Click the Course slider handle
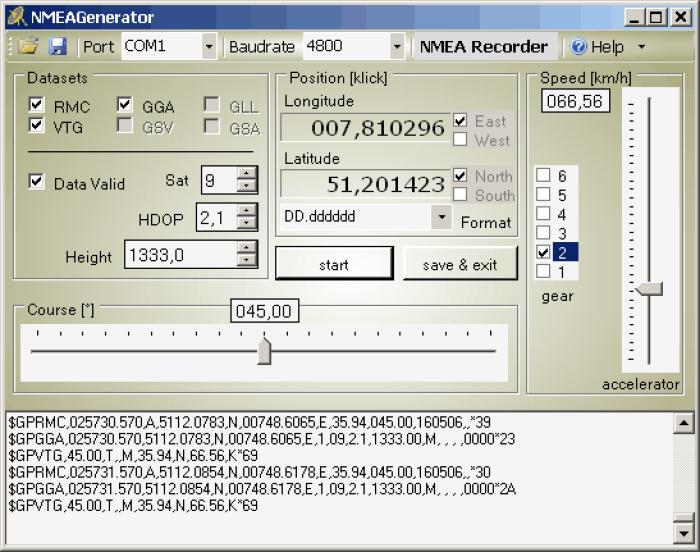Screen dimensions: 700x552 264,351
